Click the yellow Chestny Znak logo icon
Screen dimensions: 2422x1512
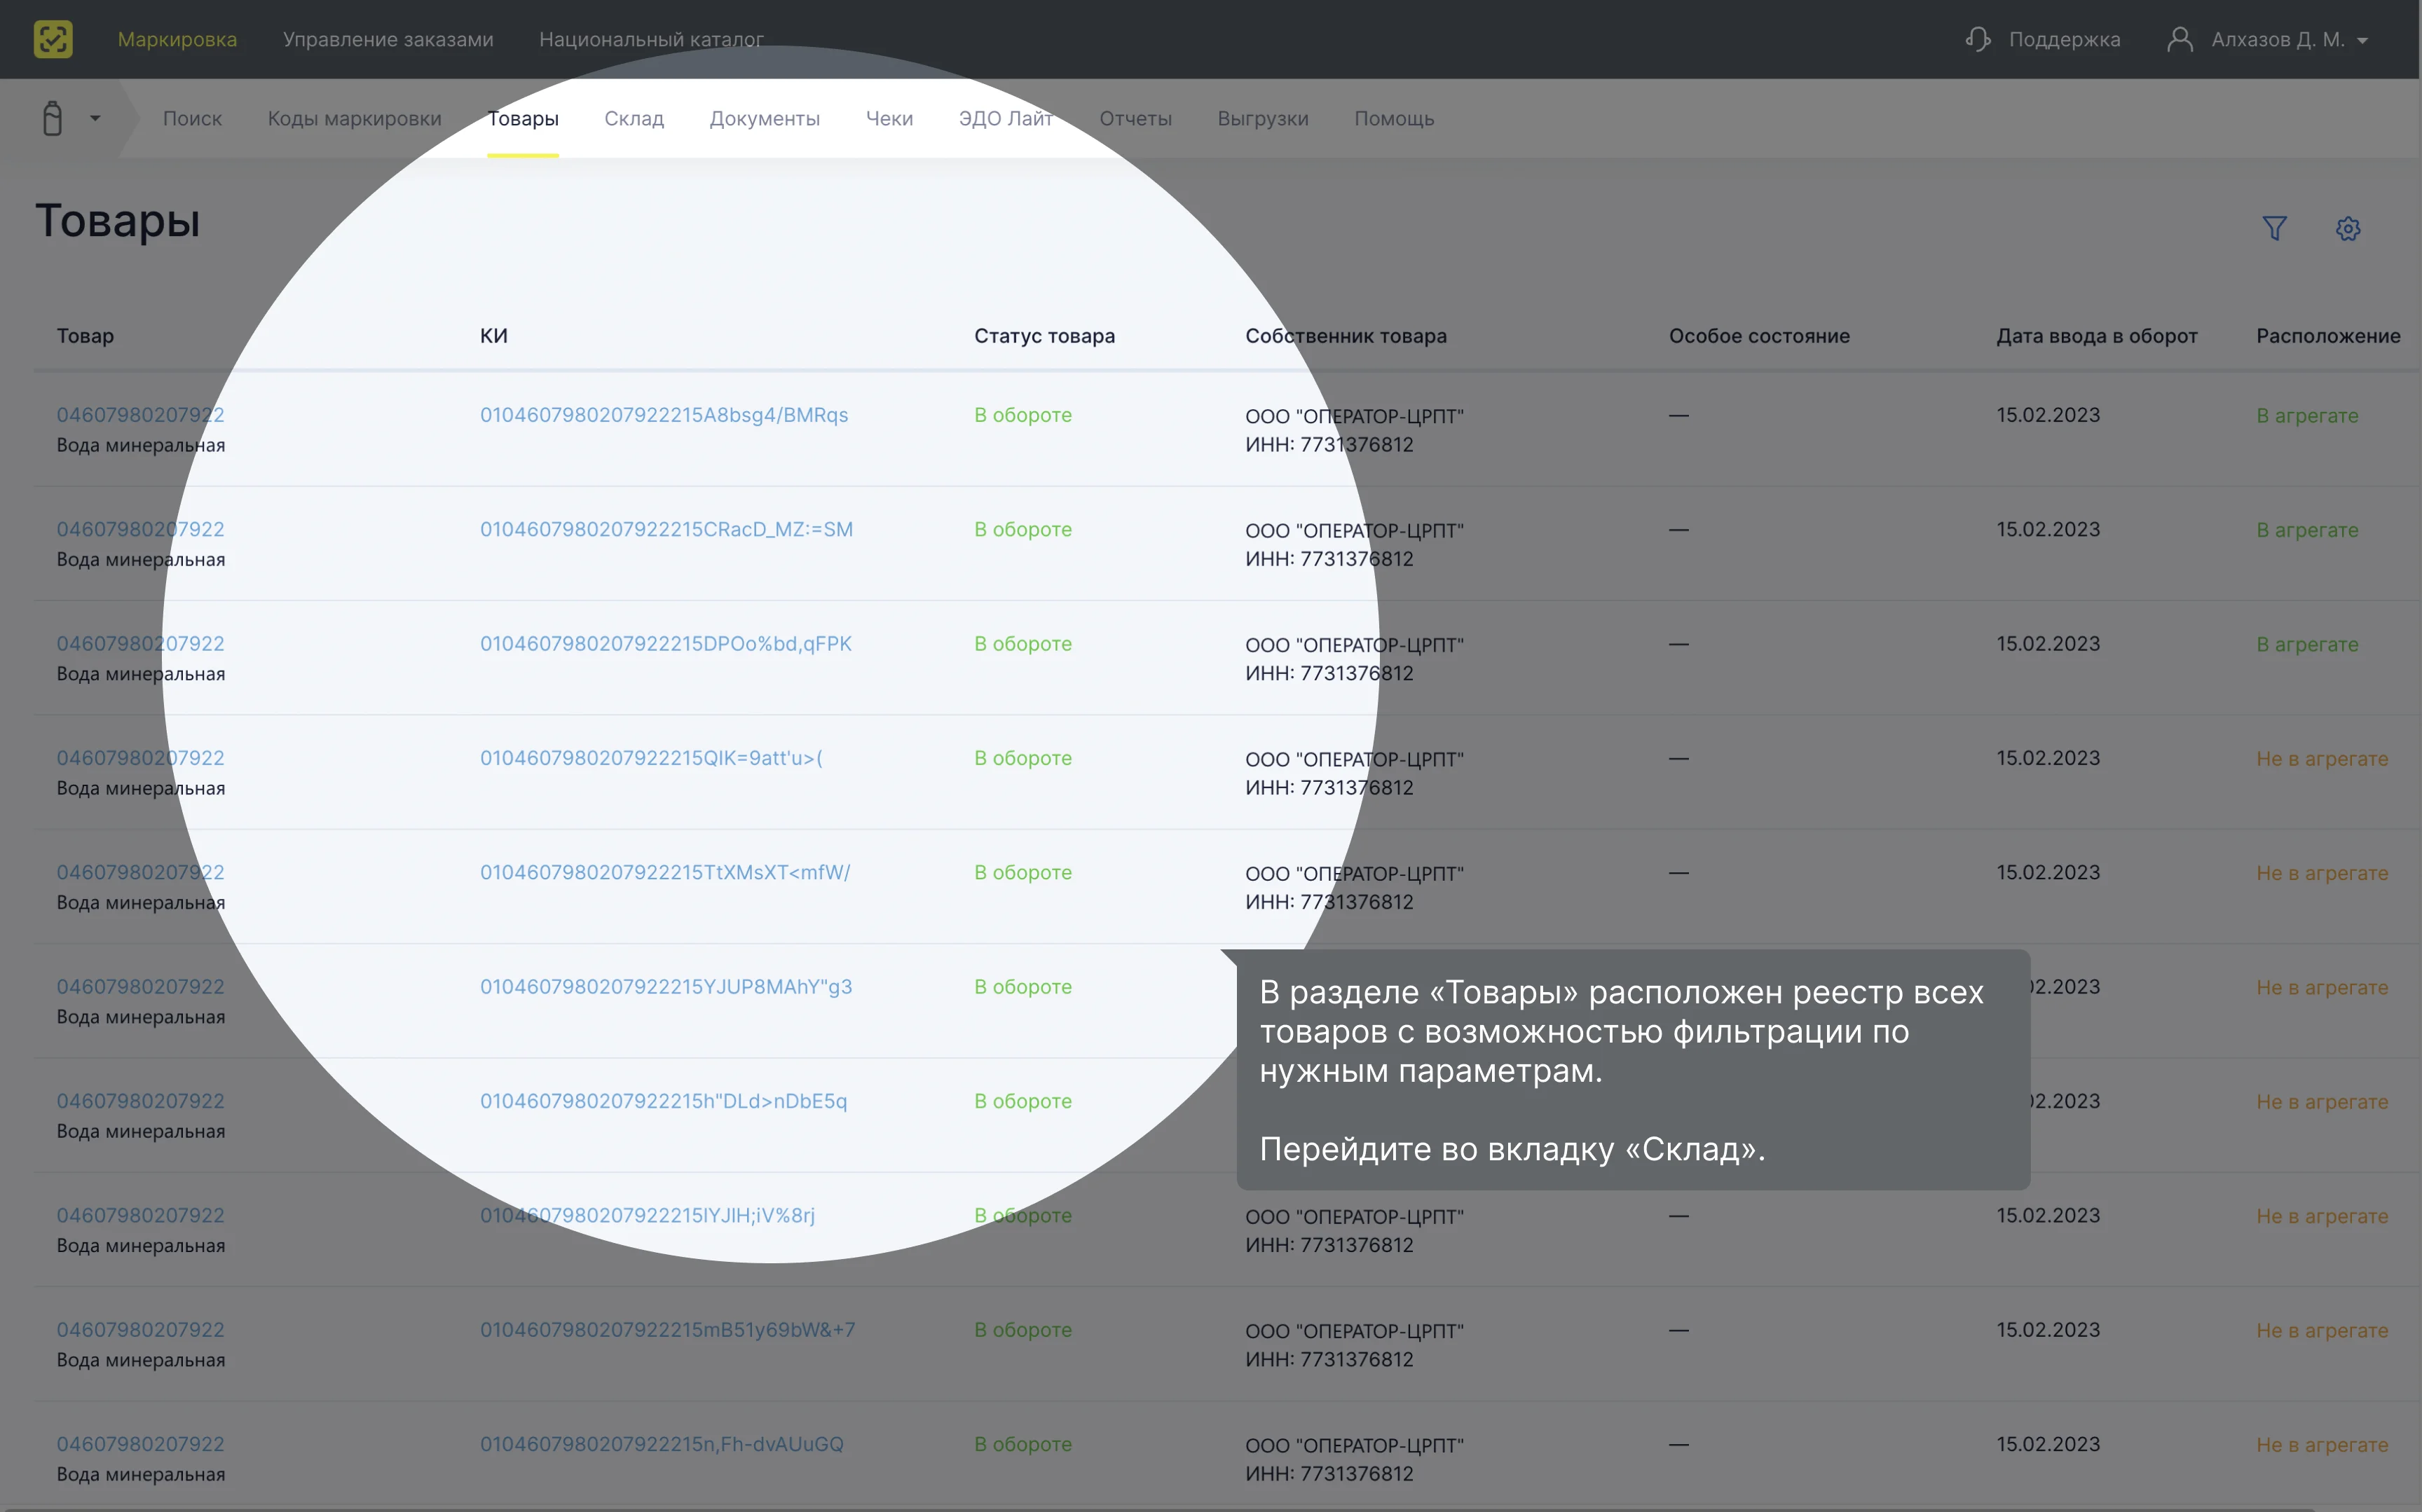tap(53, 39)
